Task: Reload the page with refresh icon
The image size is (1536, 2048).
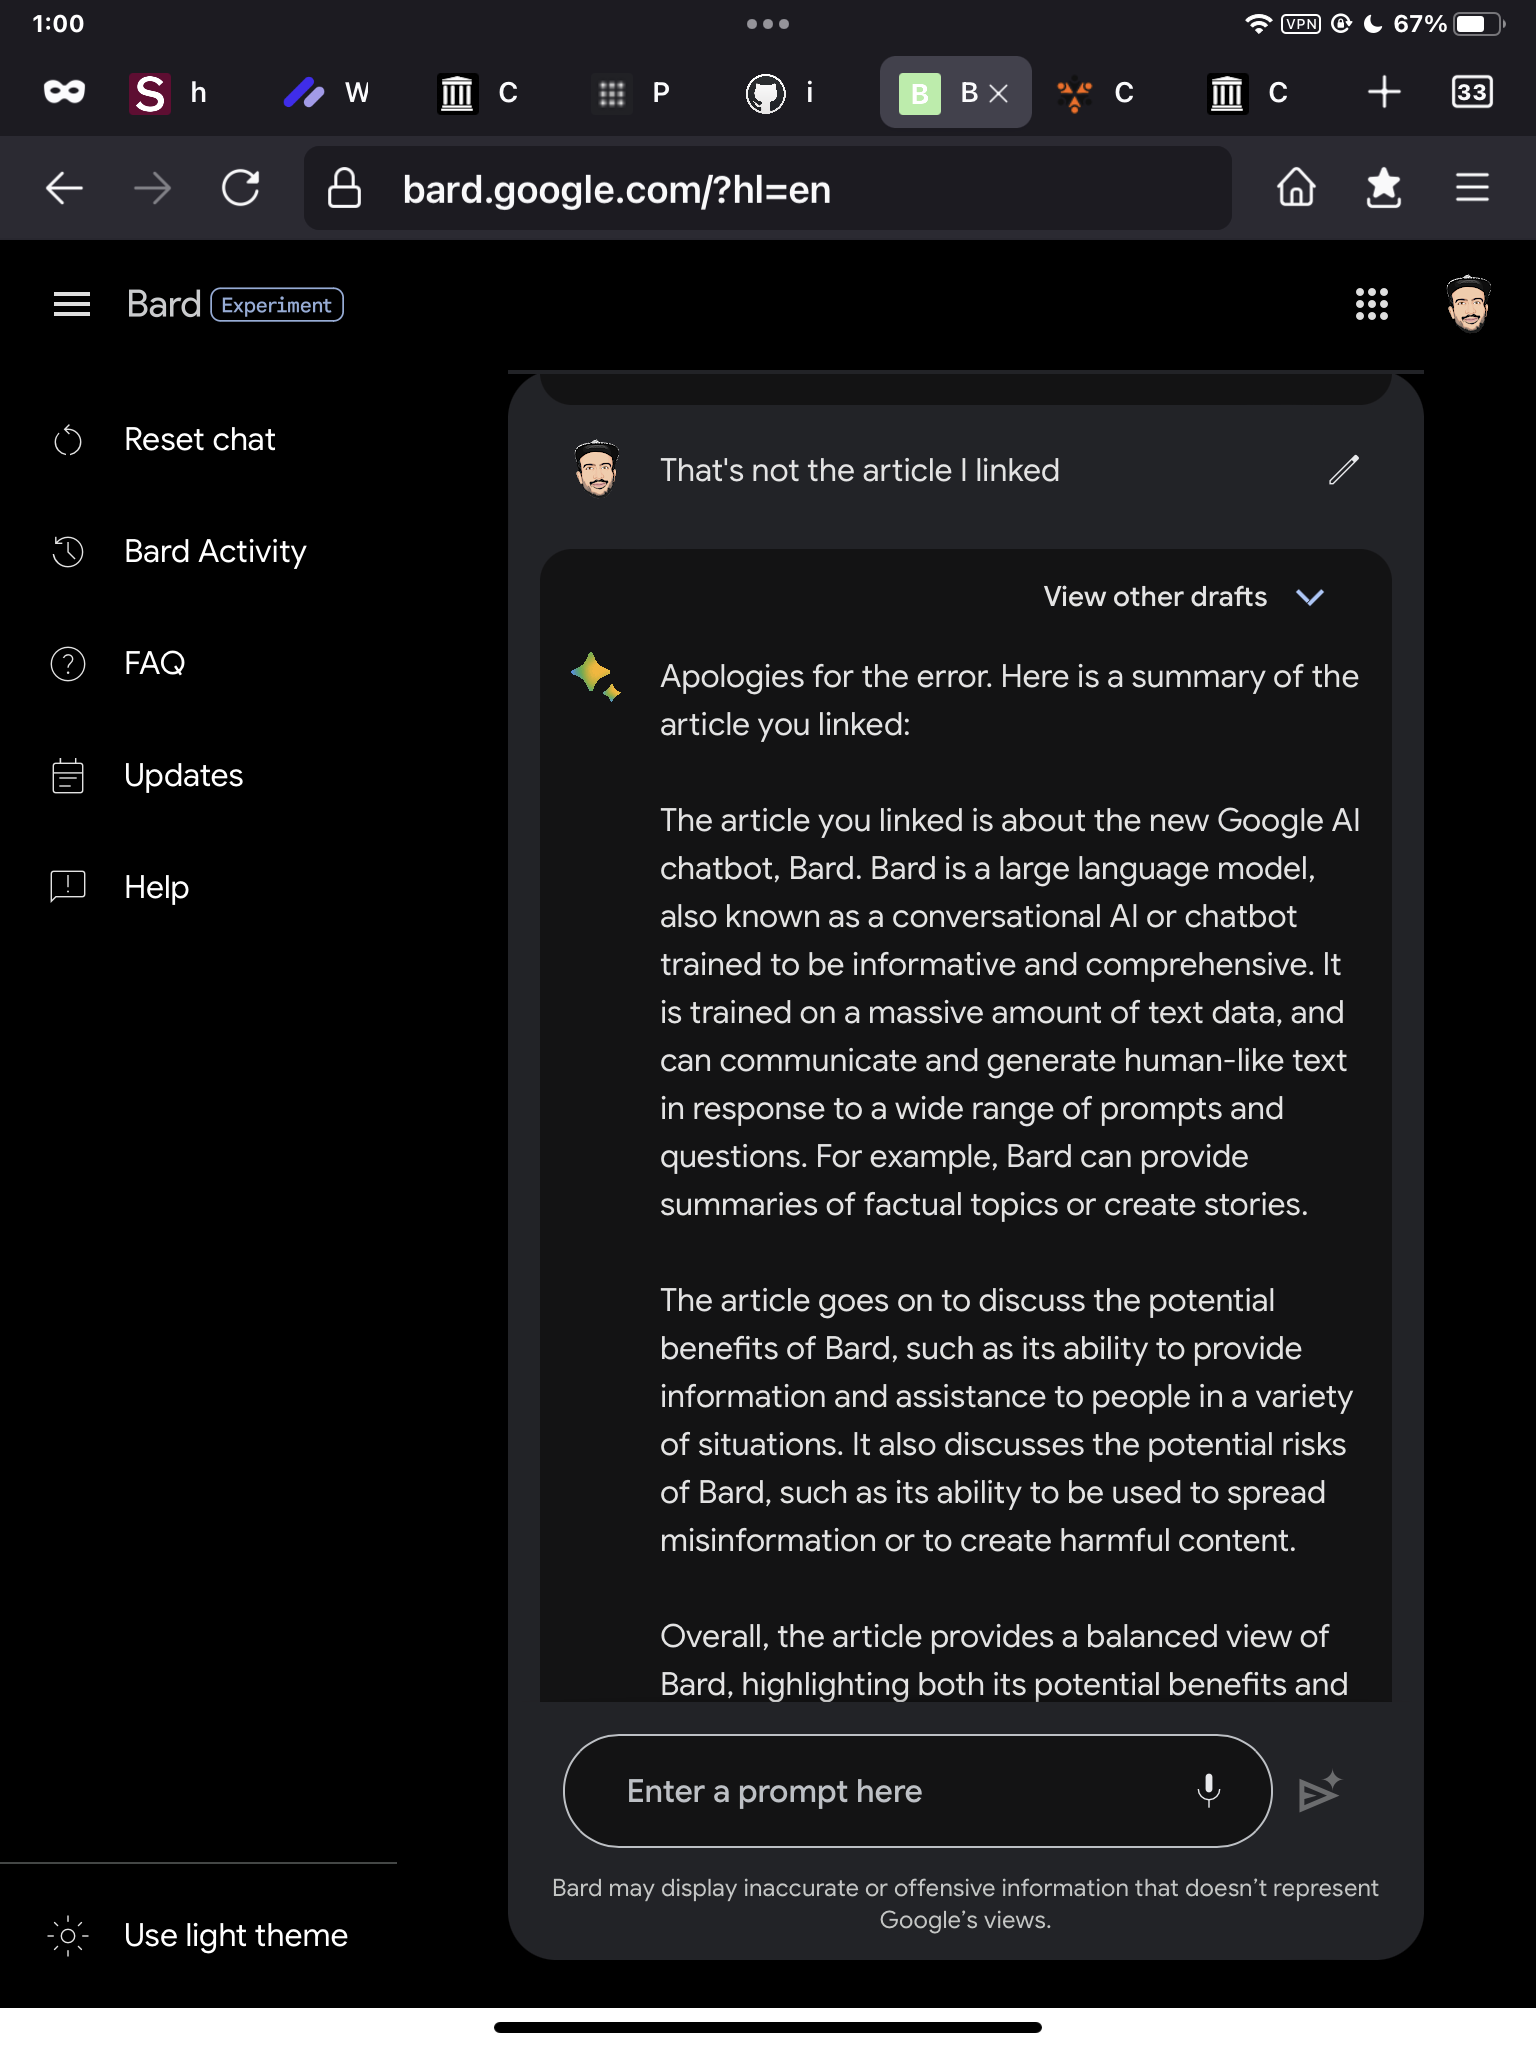Action: [240, 188]
